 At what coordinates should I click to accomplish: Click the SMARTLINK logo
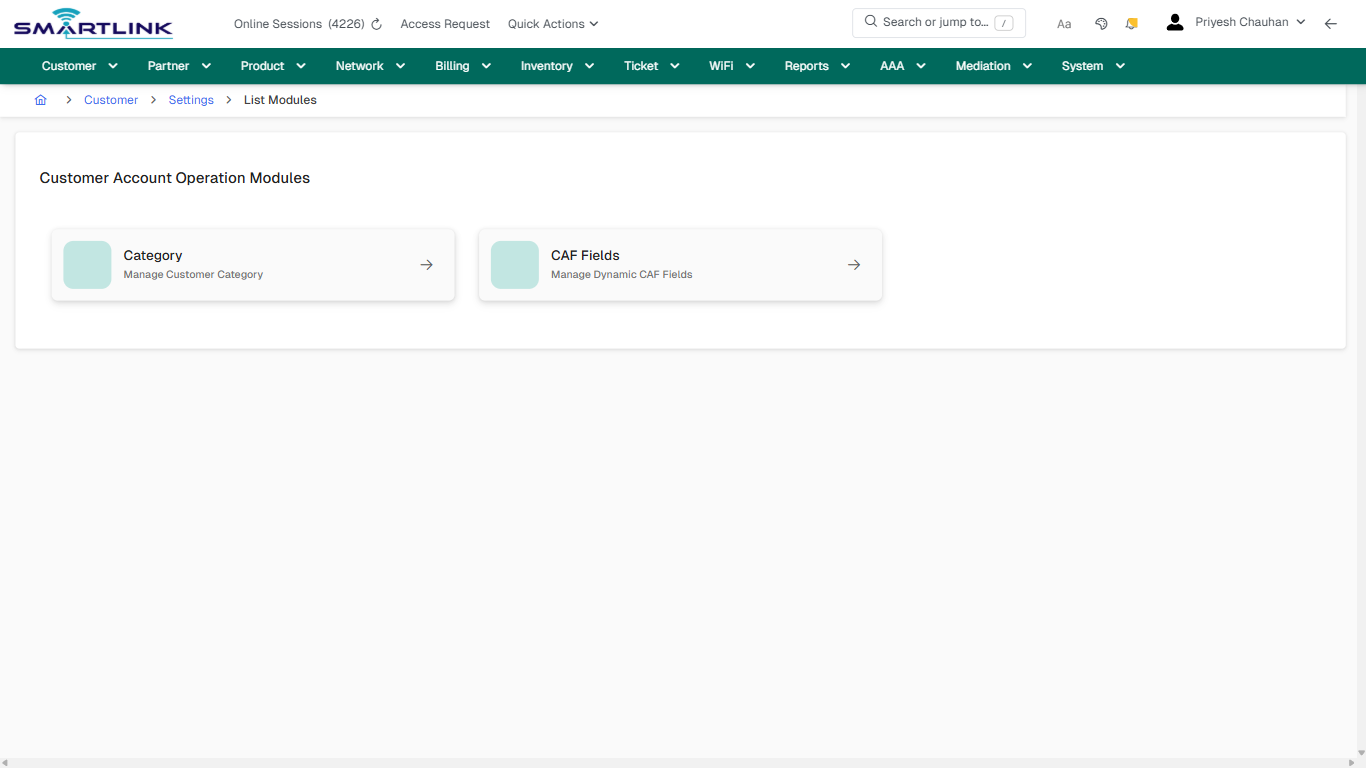point(92,23)
